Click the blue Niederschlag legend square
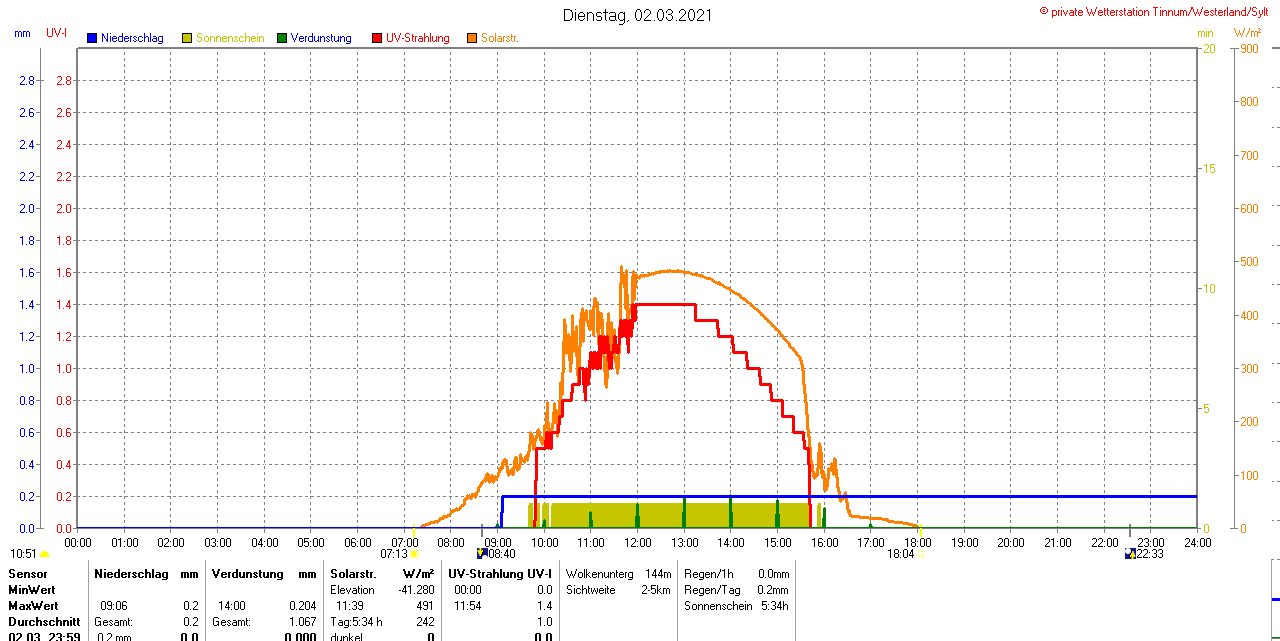 coord(92,38)
